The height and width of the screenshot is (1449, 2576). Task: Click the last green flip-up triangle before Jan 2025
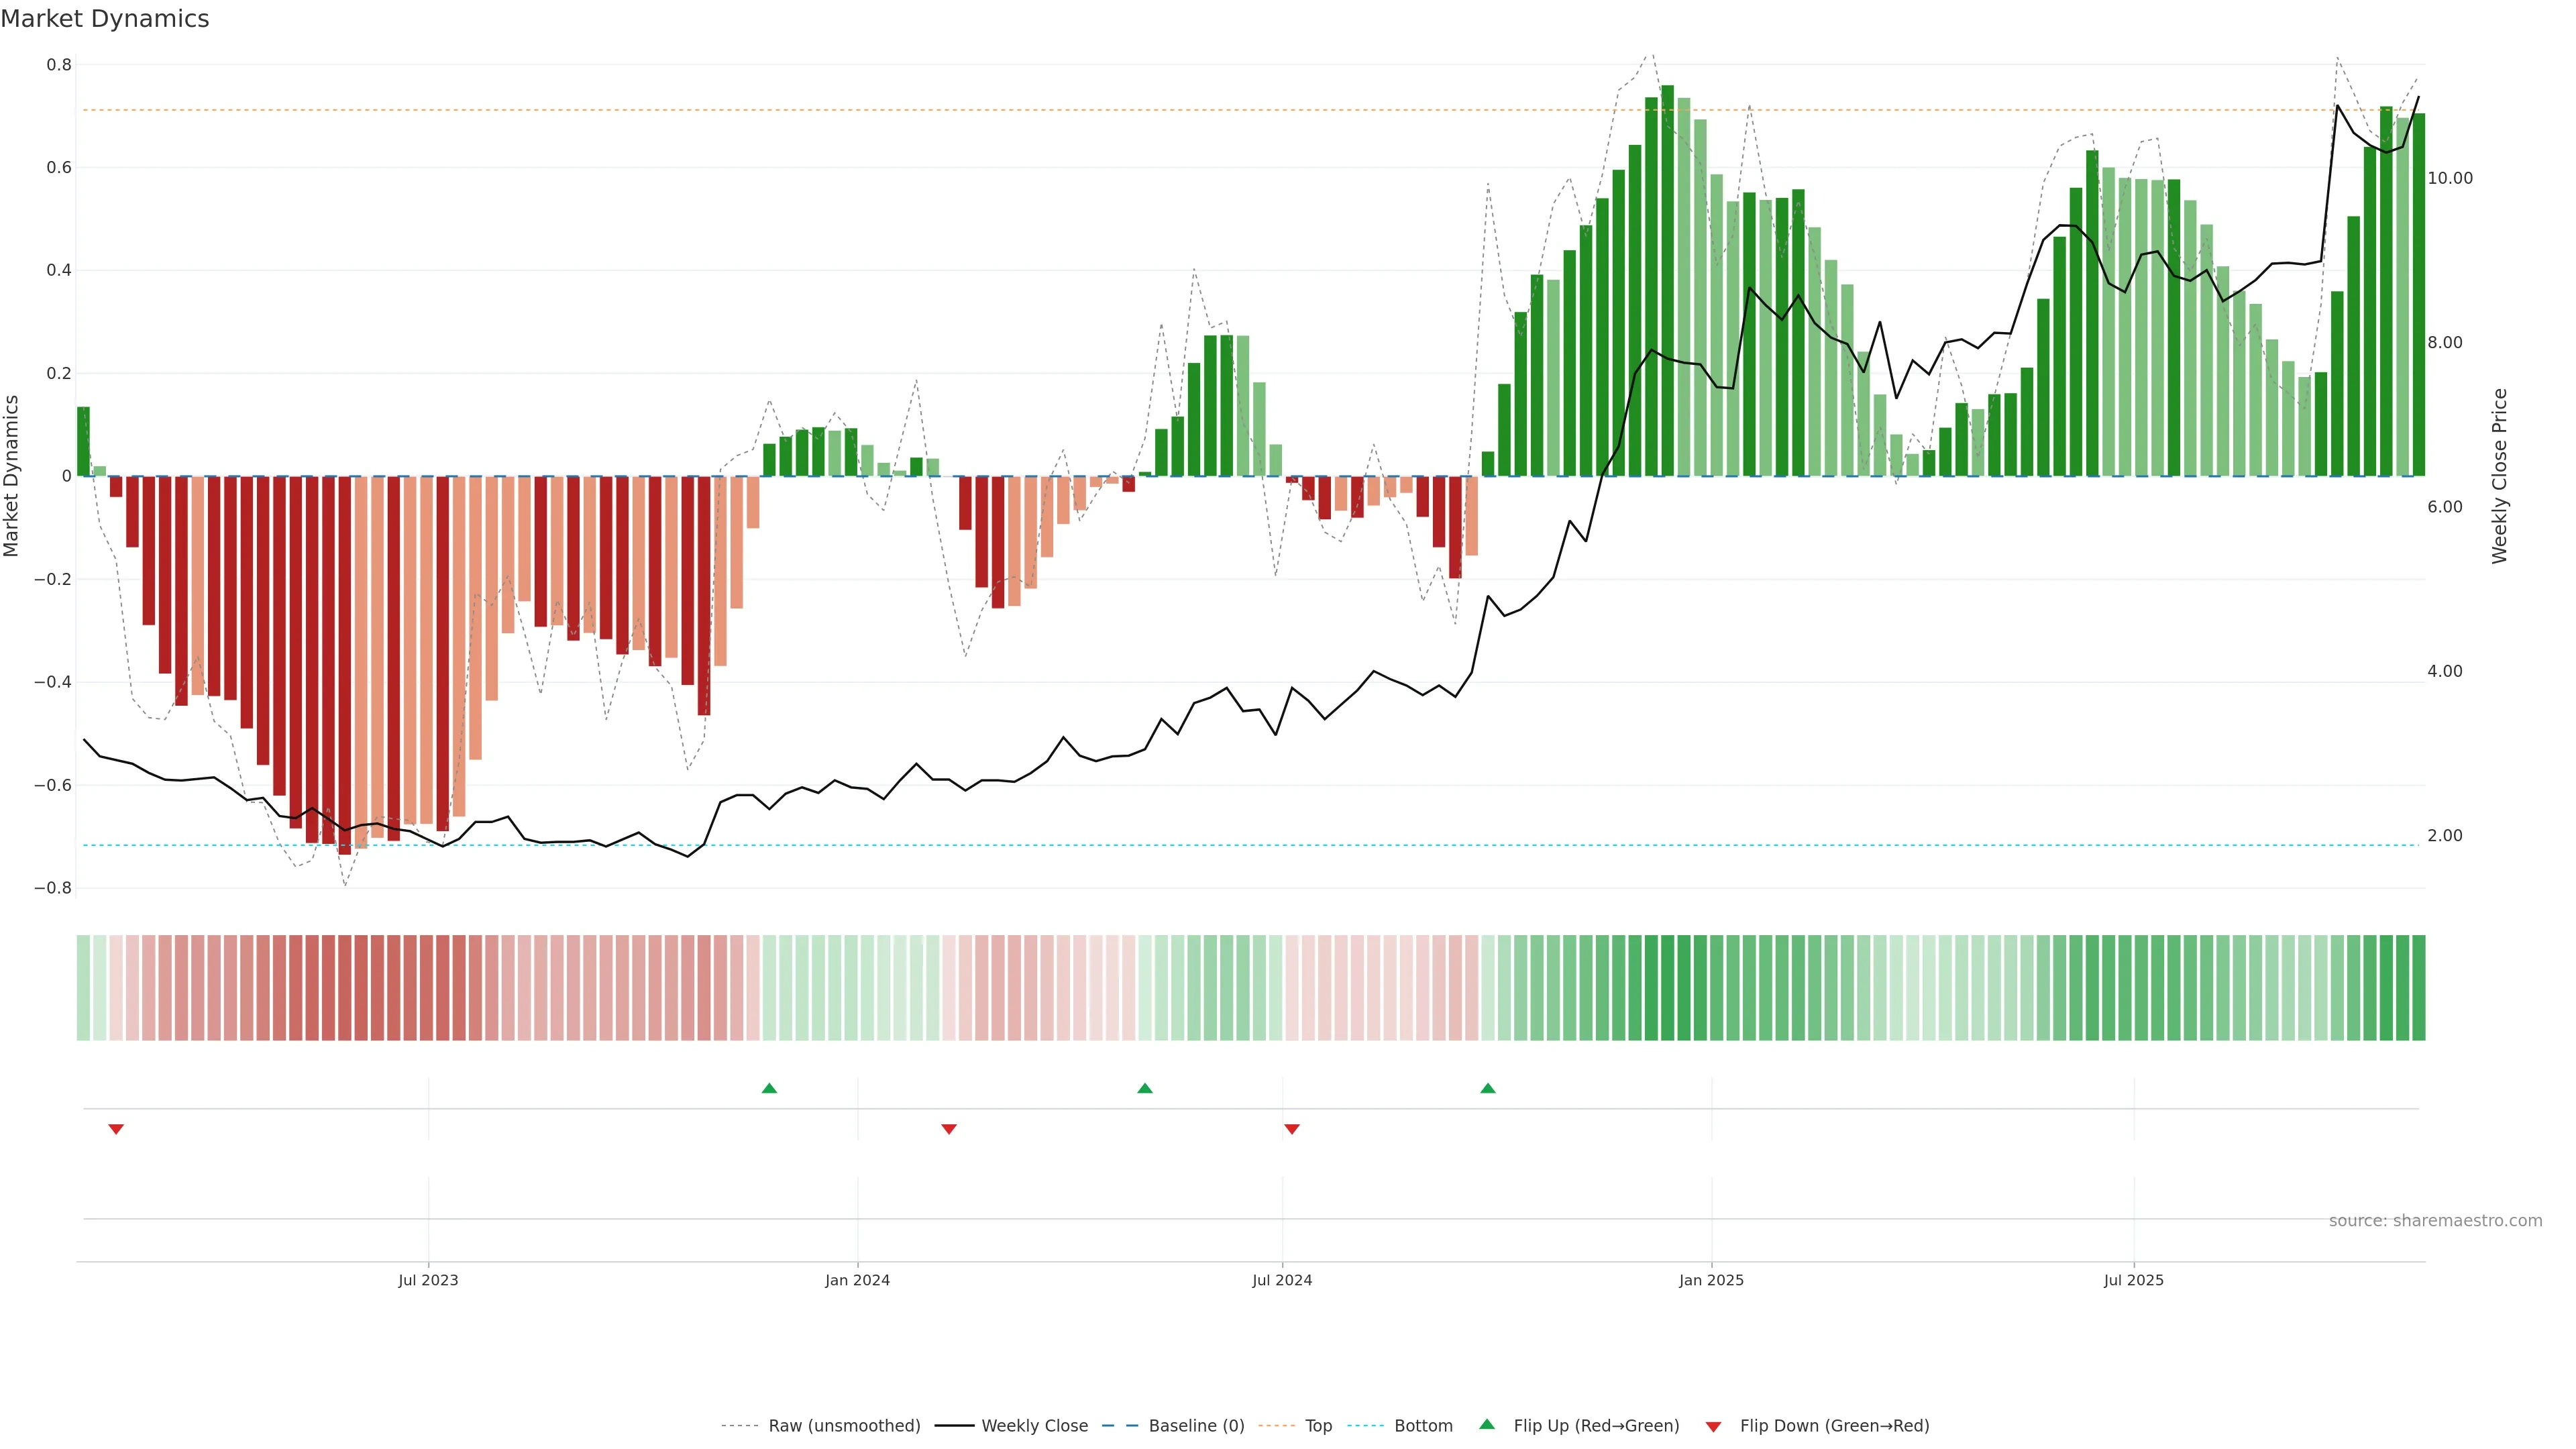click(1488, 1088)
